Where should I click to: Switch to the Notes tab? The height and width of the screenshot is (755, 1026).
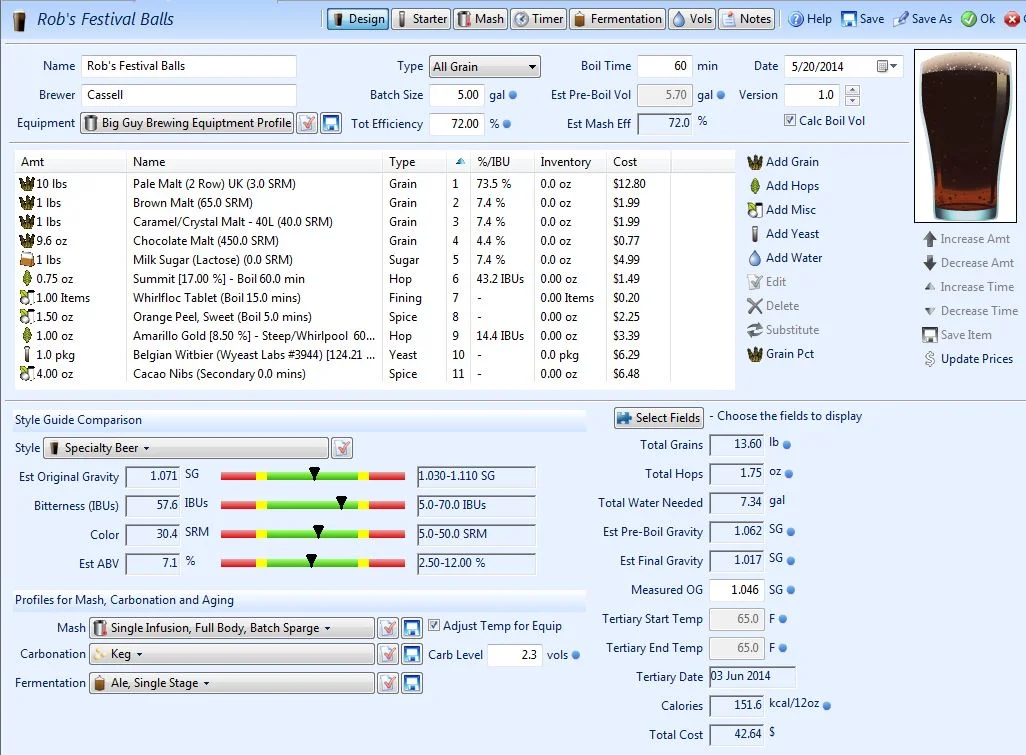747,19
